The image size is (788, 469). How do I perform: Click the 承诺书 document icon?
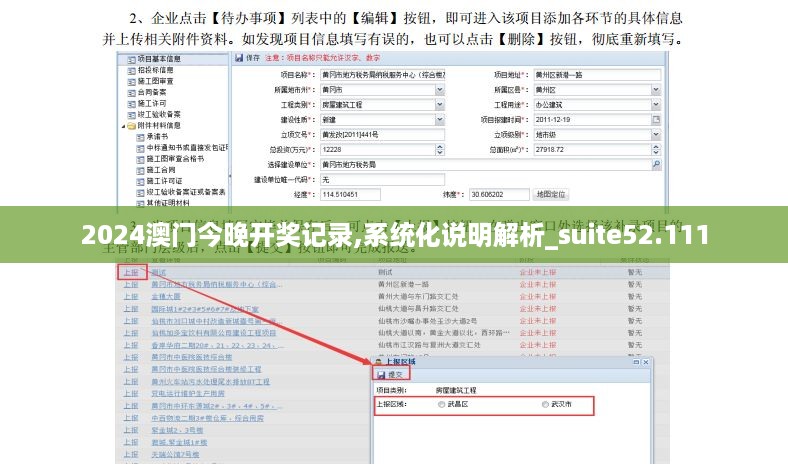(x=140, y=137)
